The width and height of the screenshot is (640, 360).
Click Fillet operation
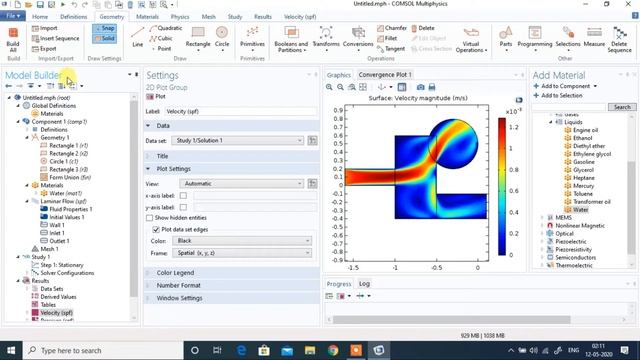pyautogui.click(x=387, y=38)
